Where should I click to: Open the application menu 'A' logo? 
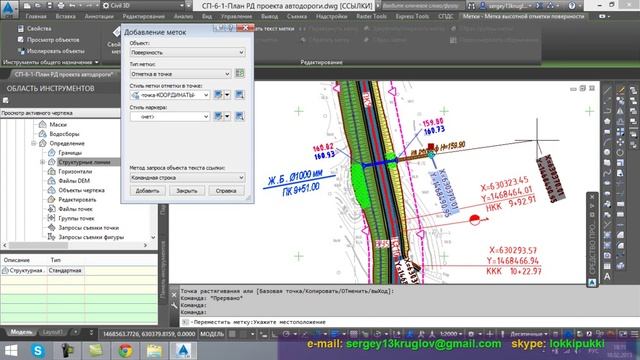click(9, 8)
